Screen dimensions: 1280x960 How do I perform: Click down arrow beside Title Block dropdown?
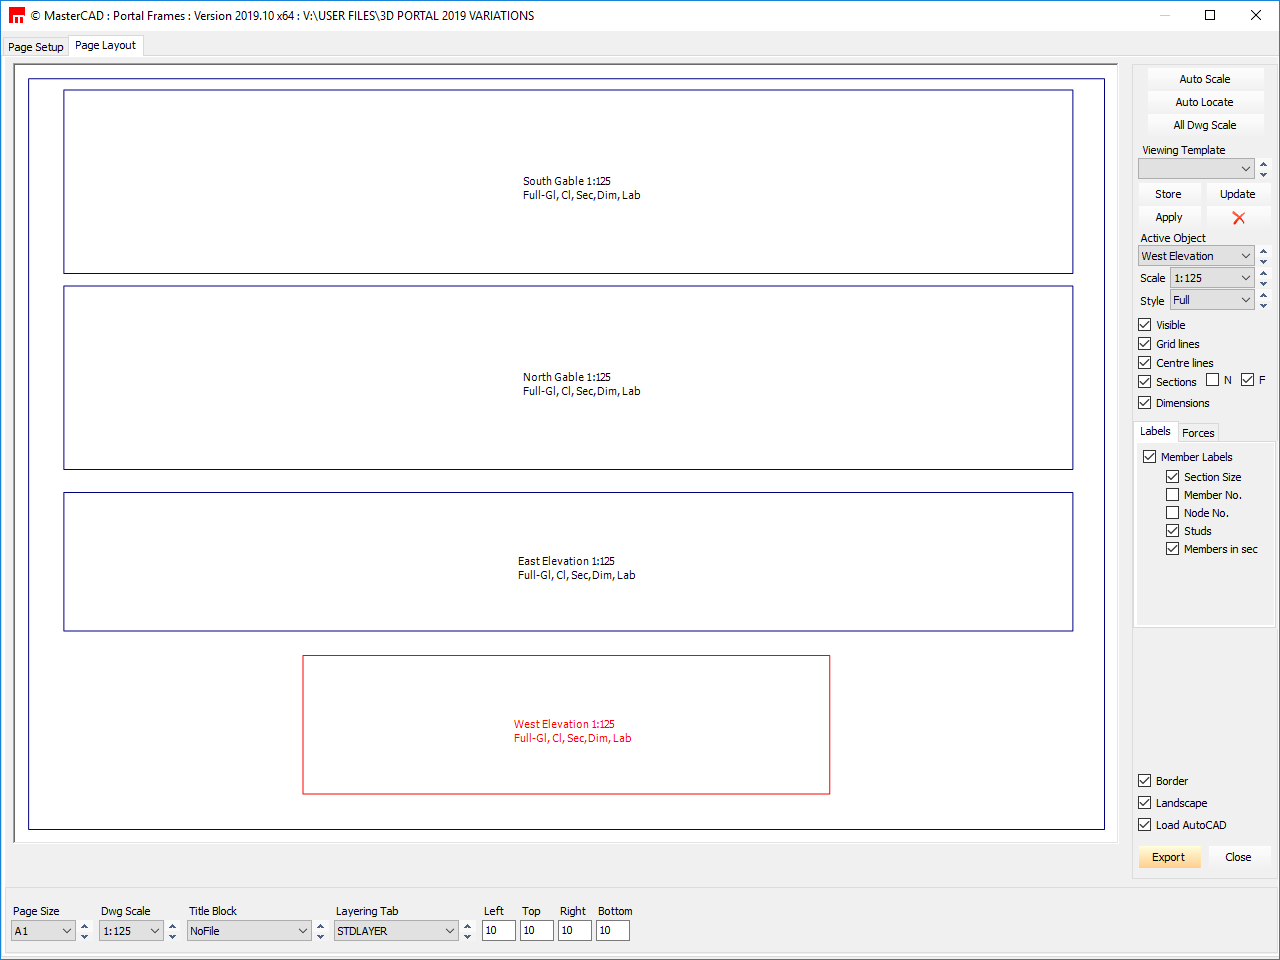(x=320, y=937)
